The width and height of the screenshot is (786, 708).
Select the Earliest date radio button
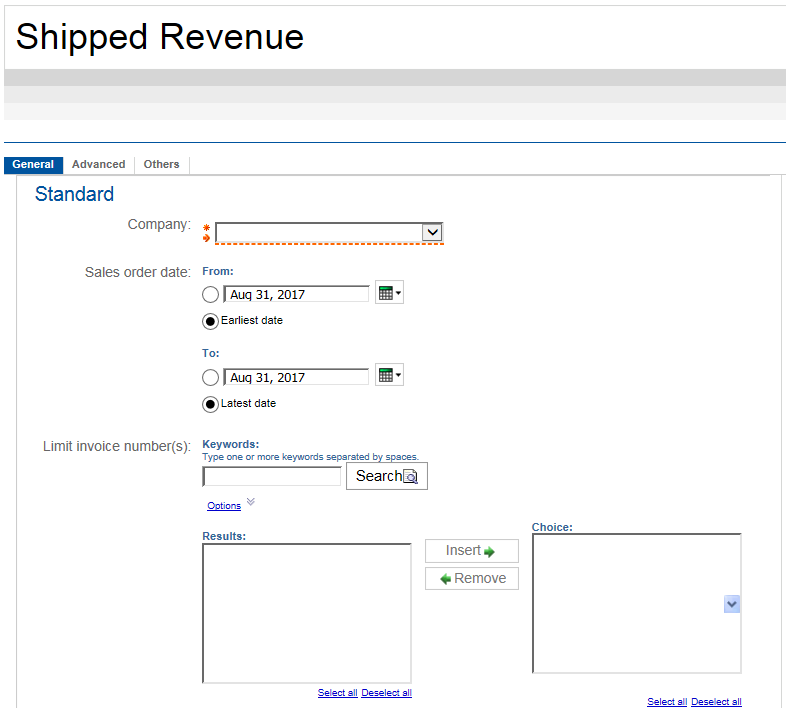click(x=210, y=321)
